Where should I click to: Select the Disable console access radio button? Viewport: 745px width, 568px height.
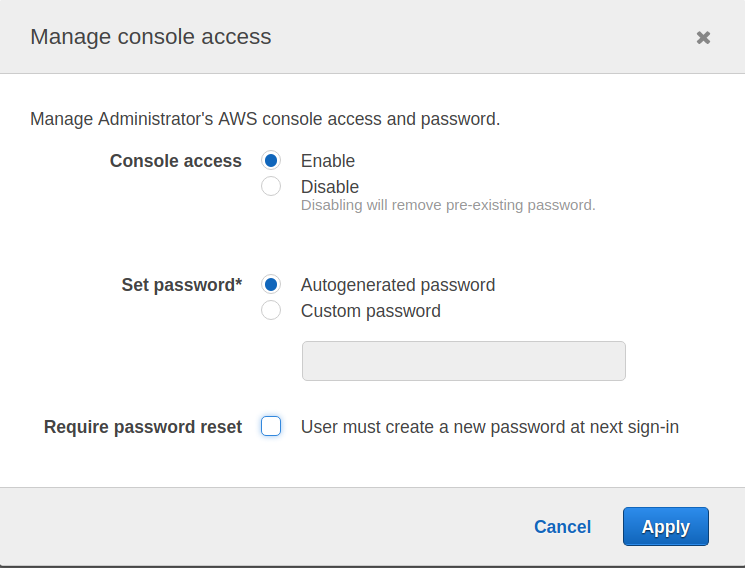[x=271, y=186]
